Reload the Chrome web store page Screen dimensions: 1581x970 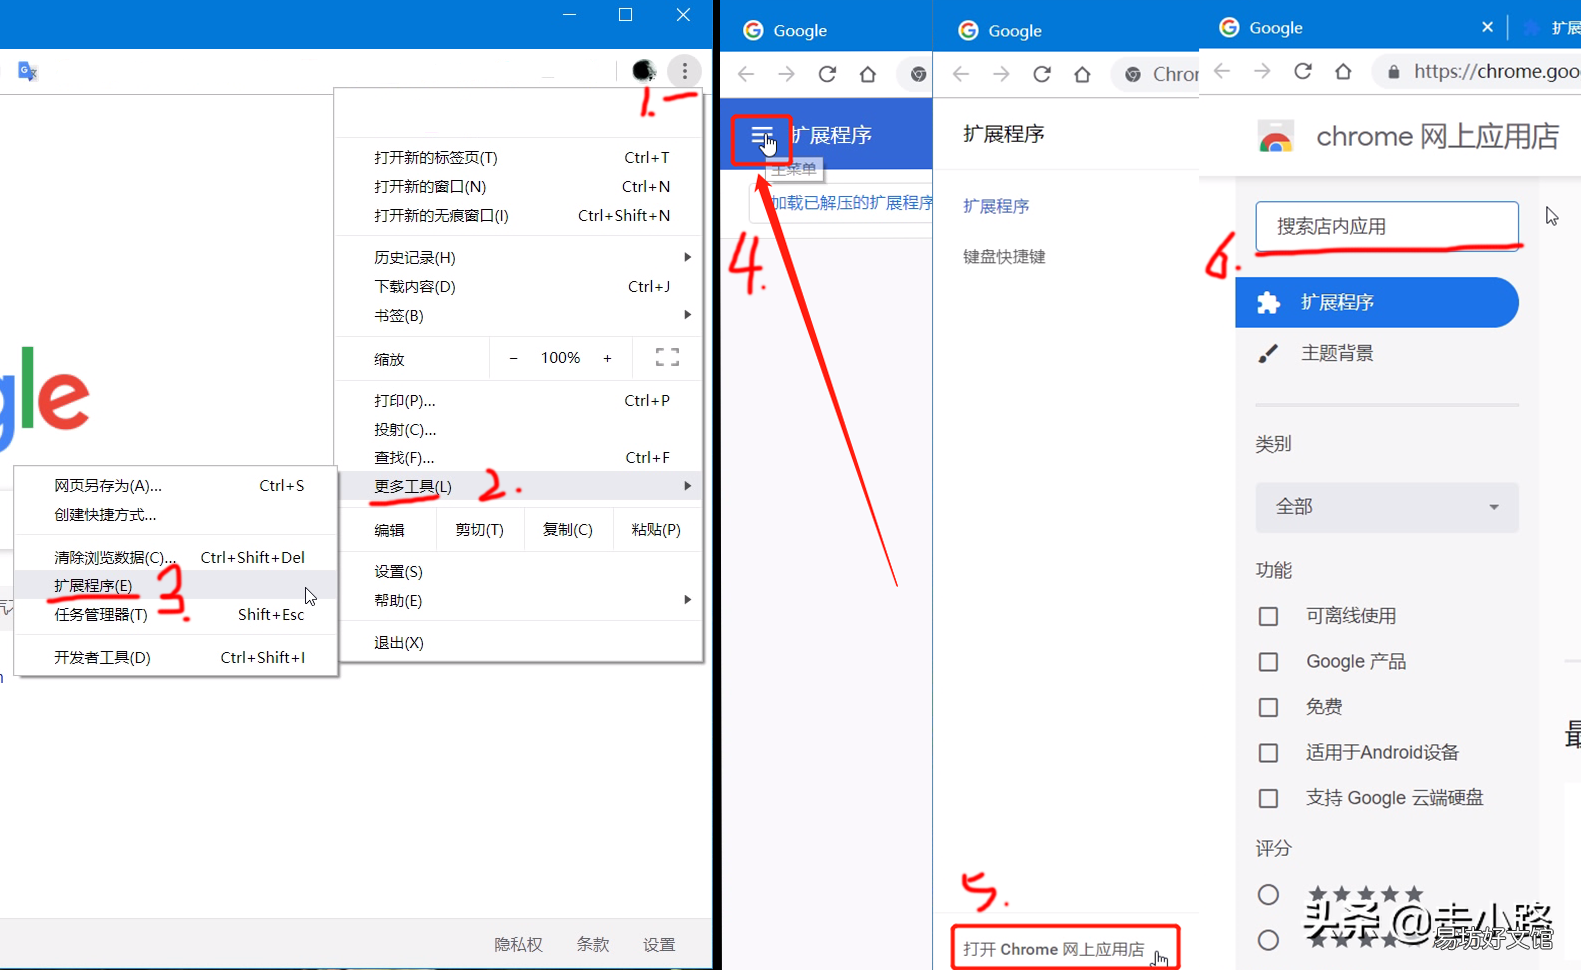click(x=1303, y=71)
